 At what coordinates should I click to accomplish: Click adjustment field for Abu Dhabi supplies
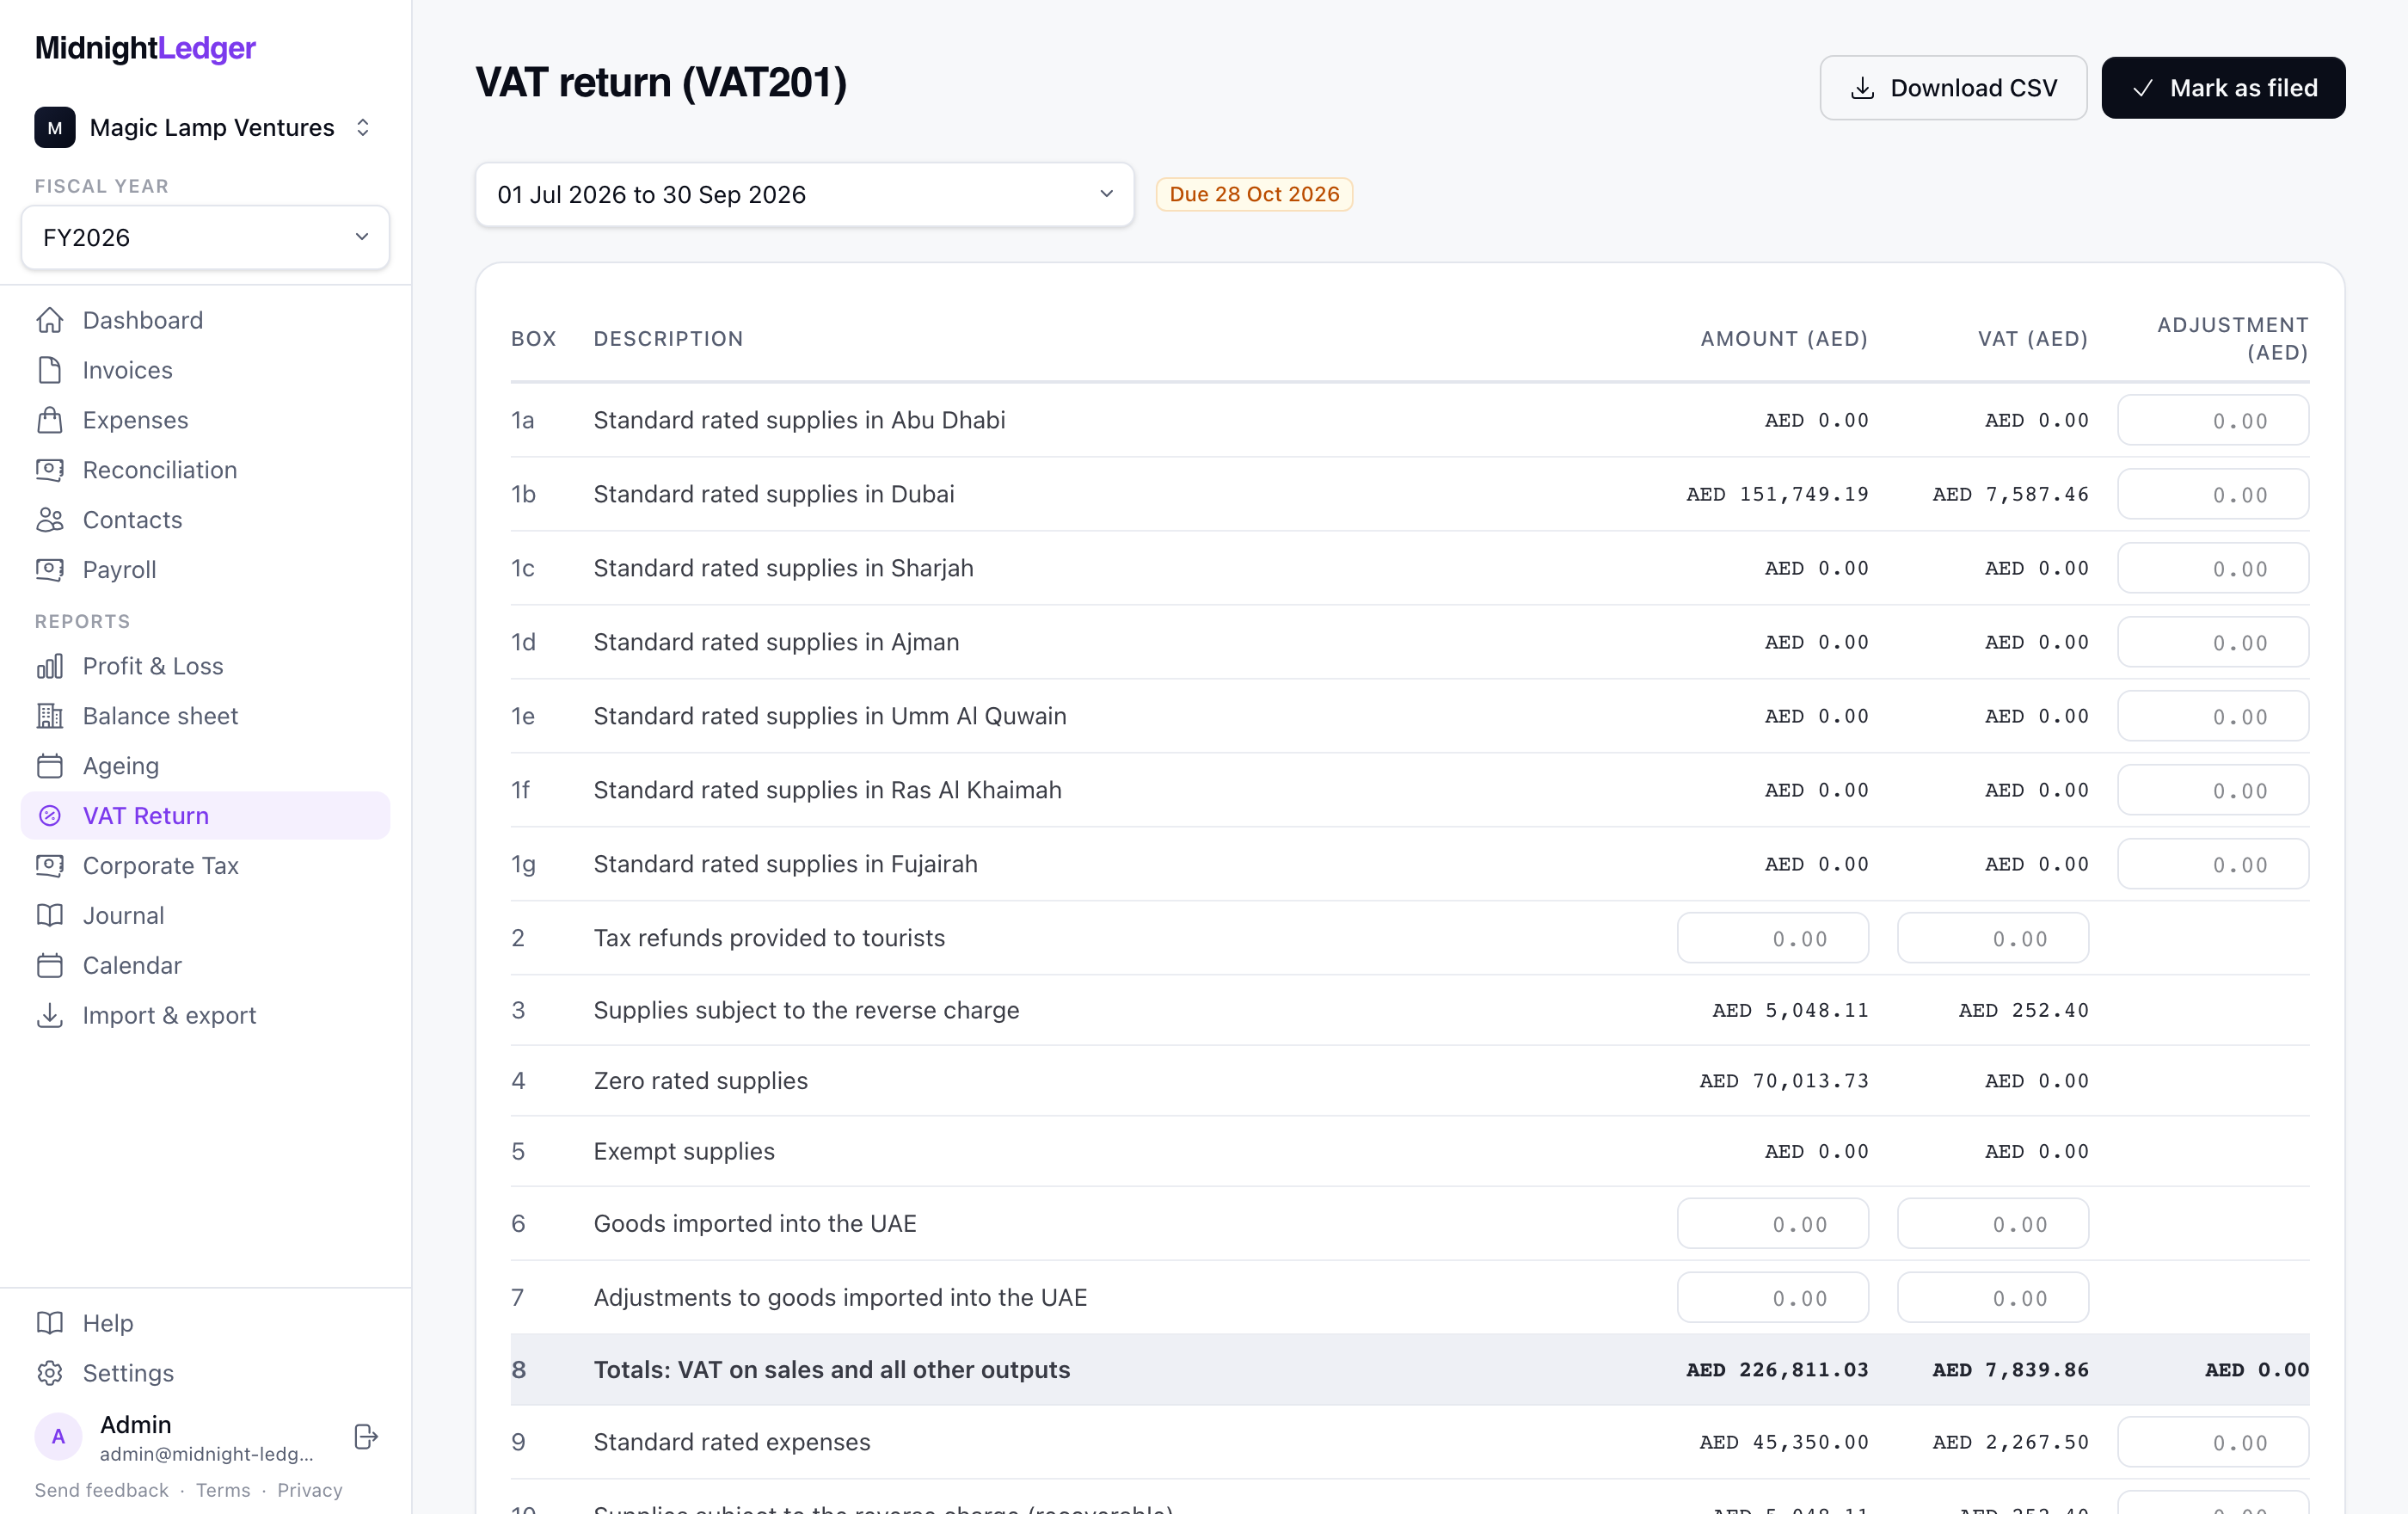[2212, 420]
